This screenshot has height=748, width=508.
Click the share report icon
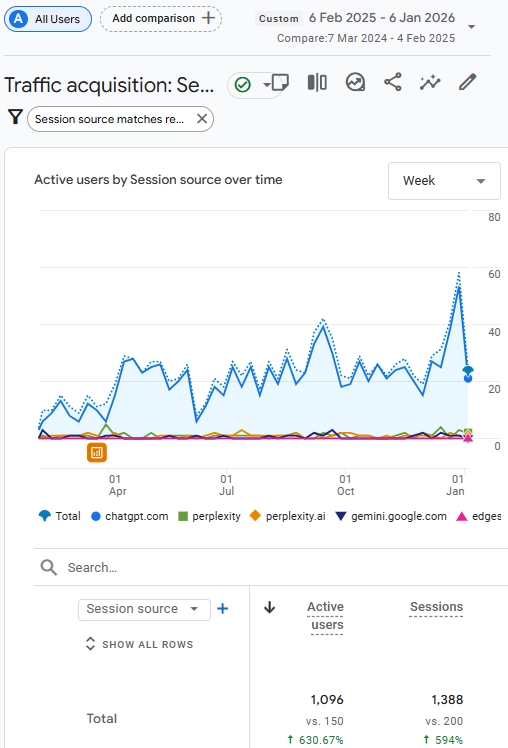(x=393, y=82)
